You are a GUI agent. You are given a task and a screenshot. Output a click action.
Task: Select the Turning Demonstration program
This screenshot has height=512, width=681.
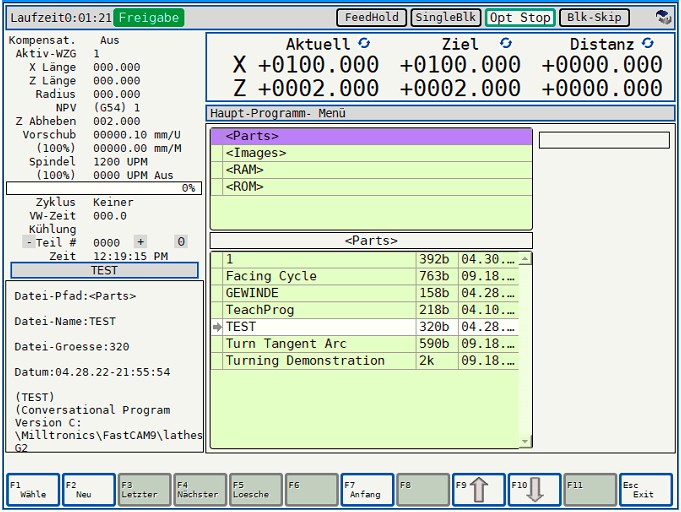[x=365, y=361]
